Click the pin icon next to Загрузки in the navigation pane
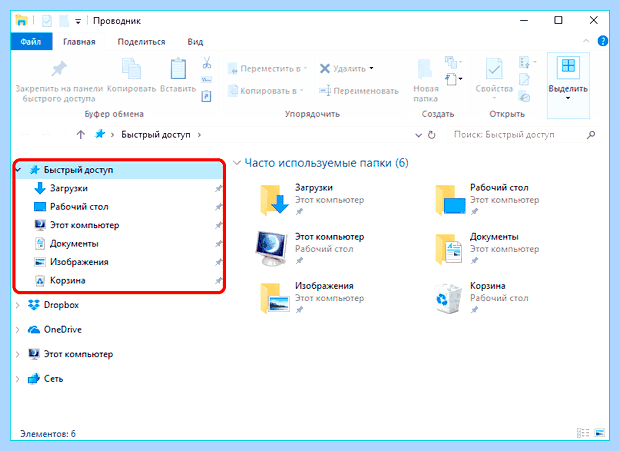Viewport: 620px width, 451px height. [218, 189]
